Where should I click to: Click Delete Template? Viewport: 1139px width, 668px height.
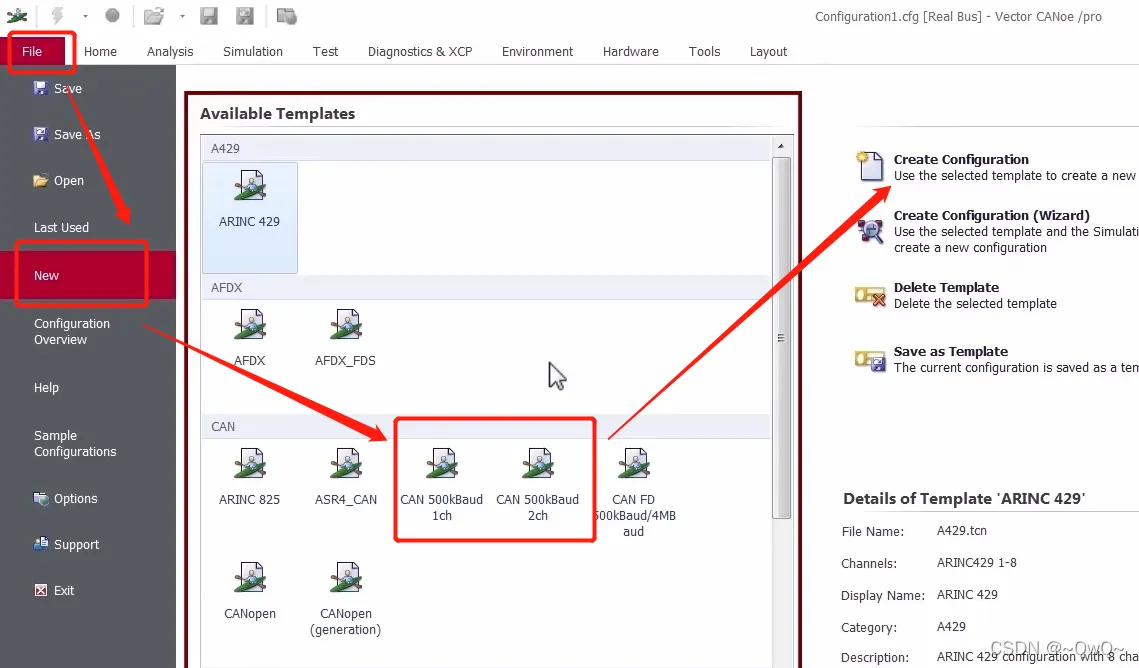(946, 288)
